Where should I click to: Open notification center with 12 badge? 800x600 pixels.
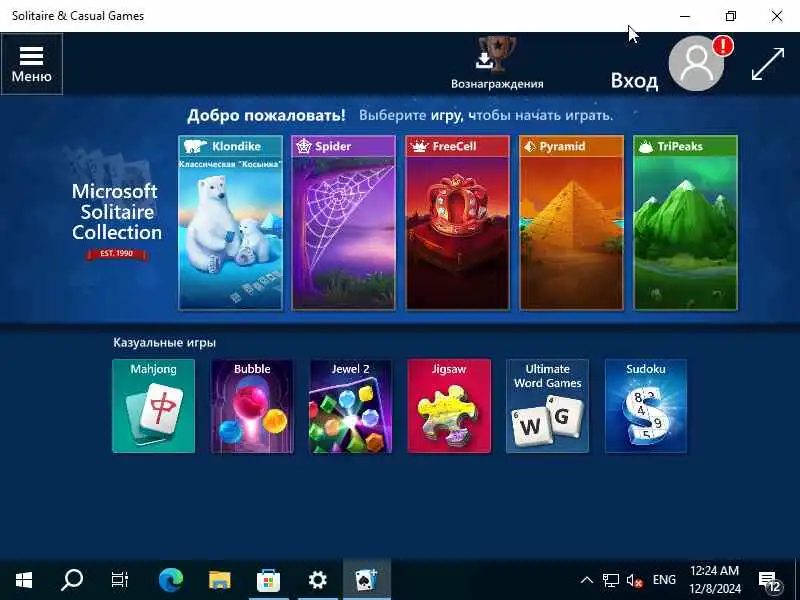770,581
